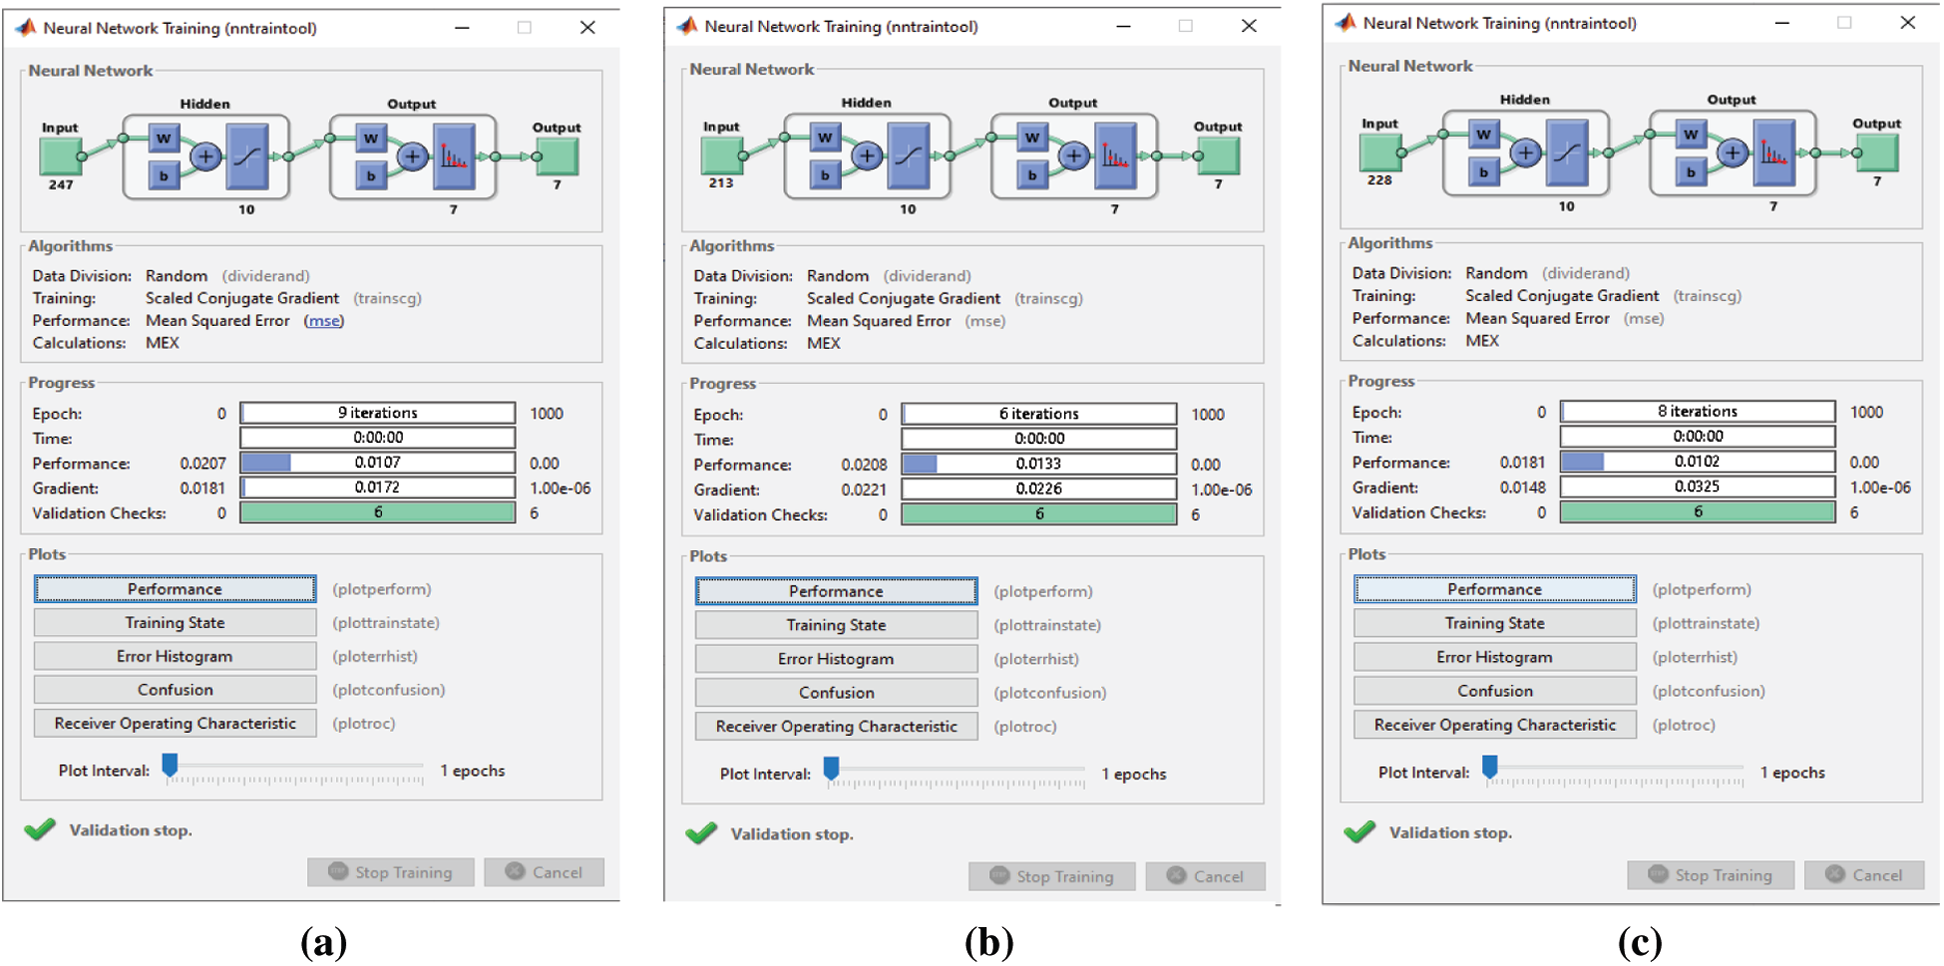The image size is (1944, 966).
Task: Click the green Input block labeled 247
Action: pyautogui.click(x=60, y=157)
